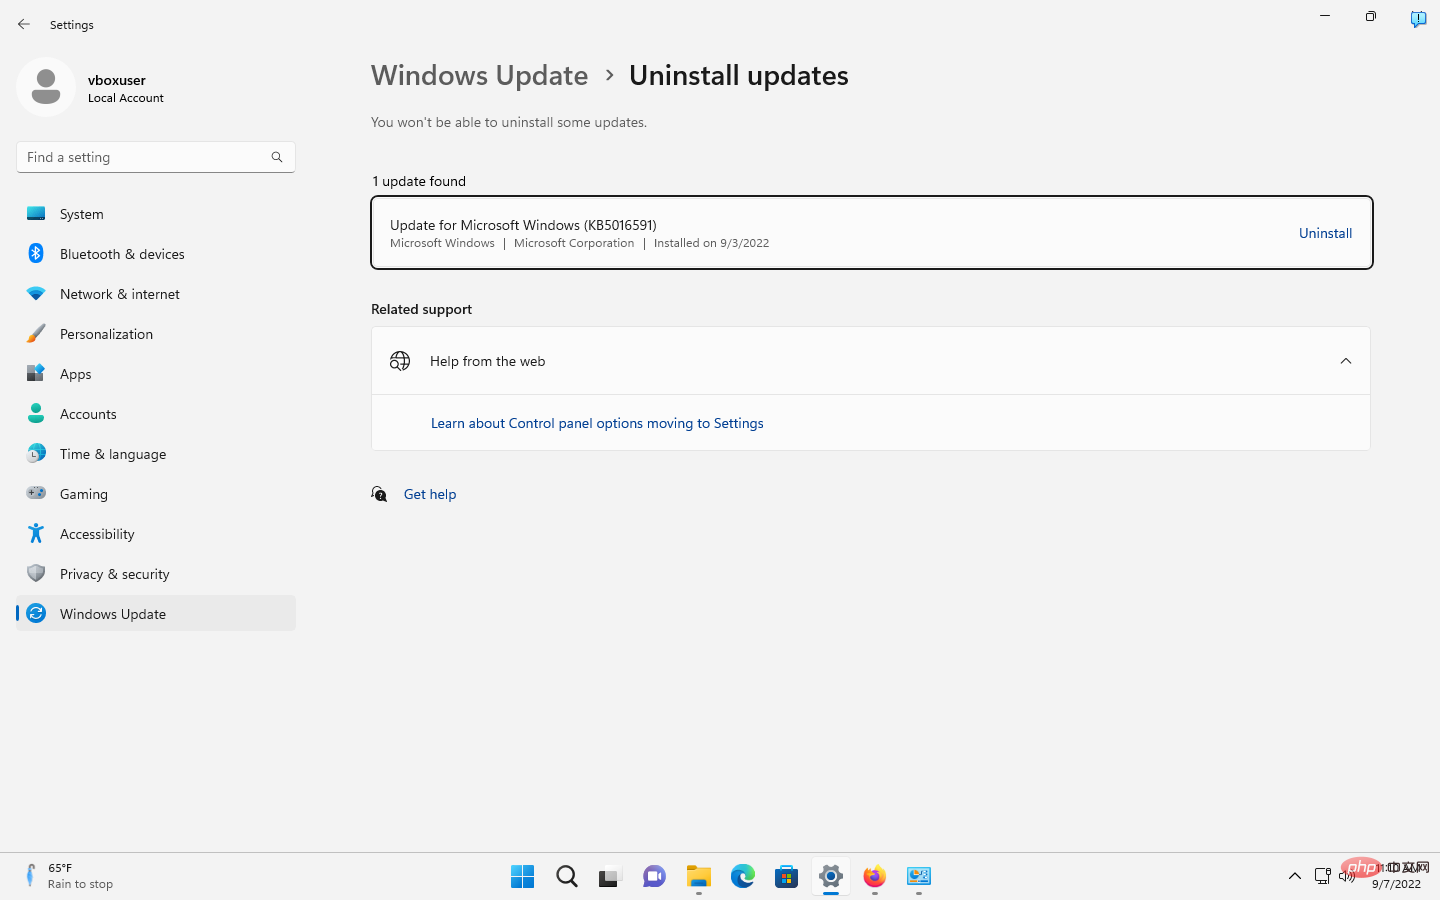
Task: Select the Accounts settings category
Action: pos(156,414)
